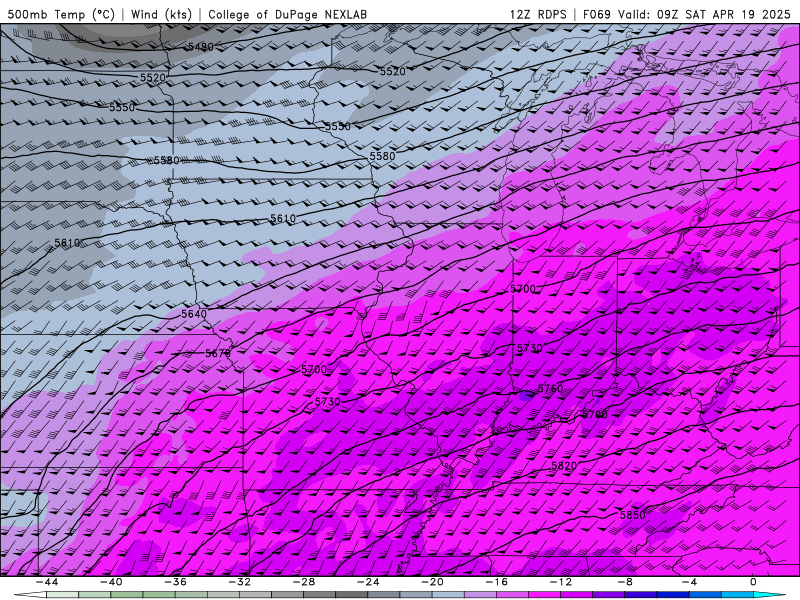Click the 0 color scale value
Image resolution: width=800 pixels, height=600 pixels.
point(754,582)
